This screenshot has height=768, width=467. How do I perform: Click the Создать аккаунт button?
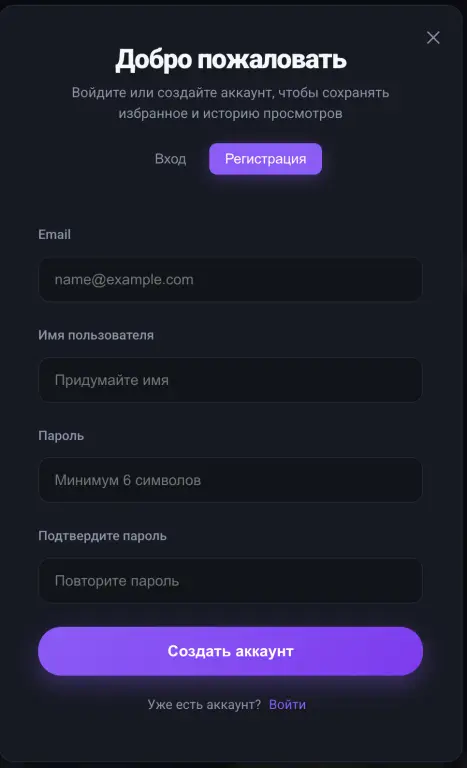click(230, 651)
